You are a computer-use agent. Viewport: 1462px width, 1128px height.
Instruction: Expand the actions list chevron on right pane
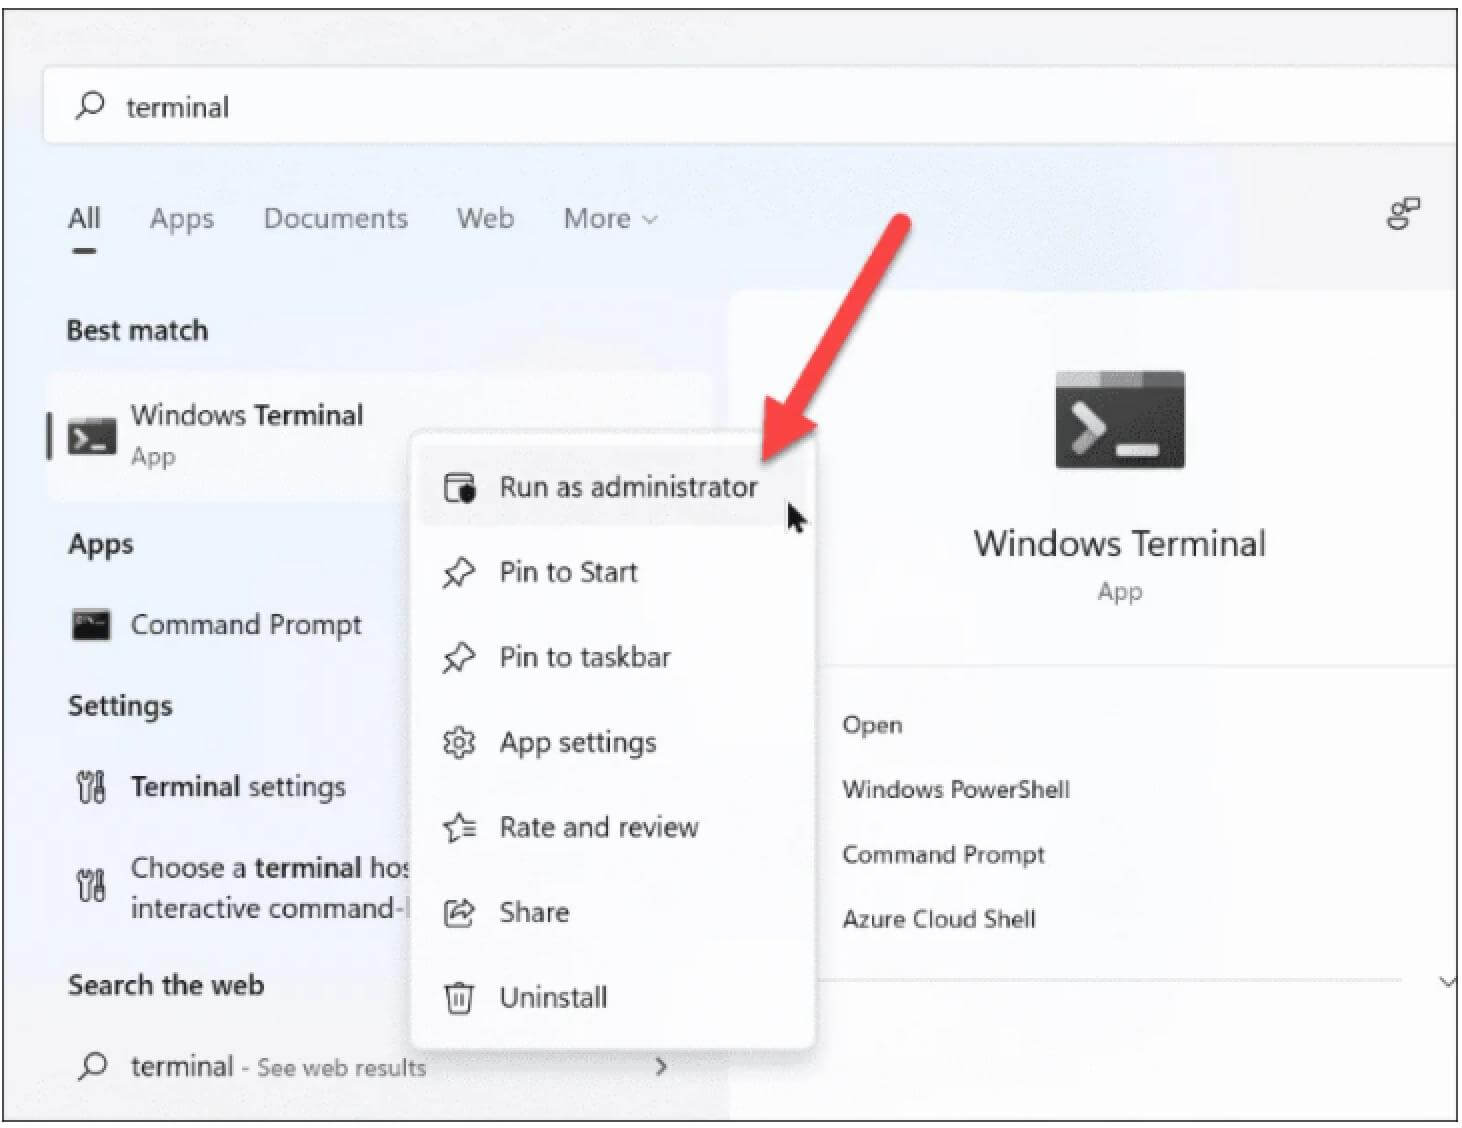(x=1446, y=982)
